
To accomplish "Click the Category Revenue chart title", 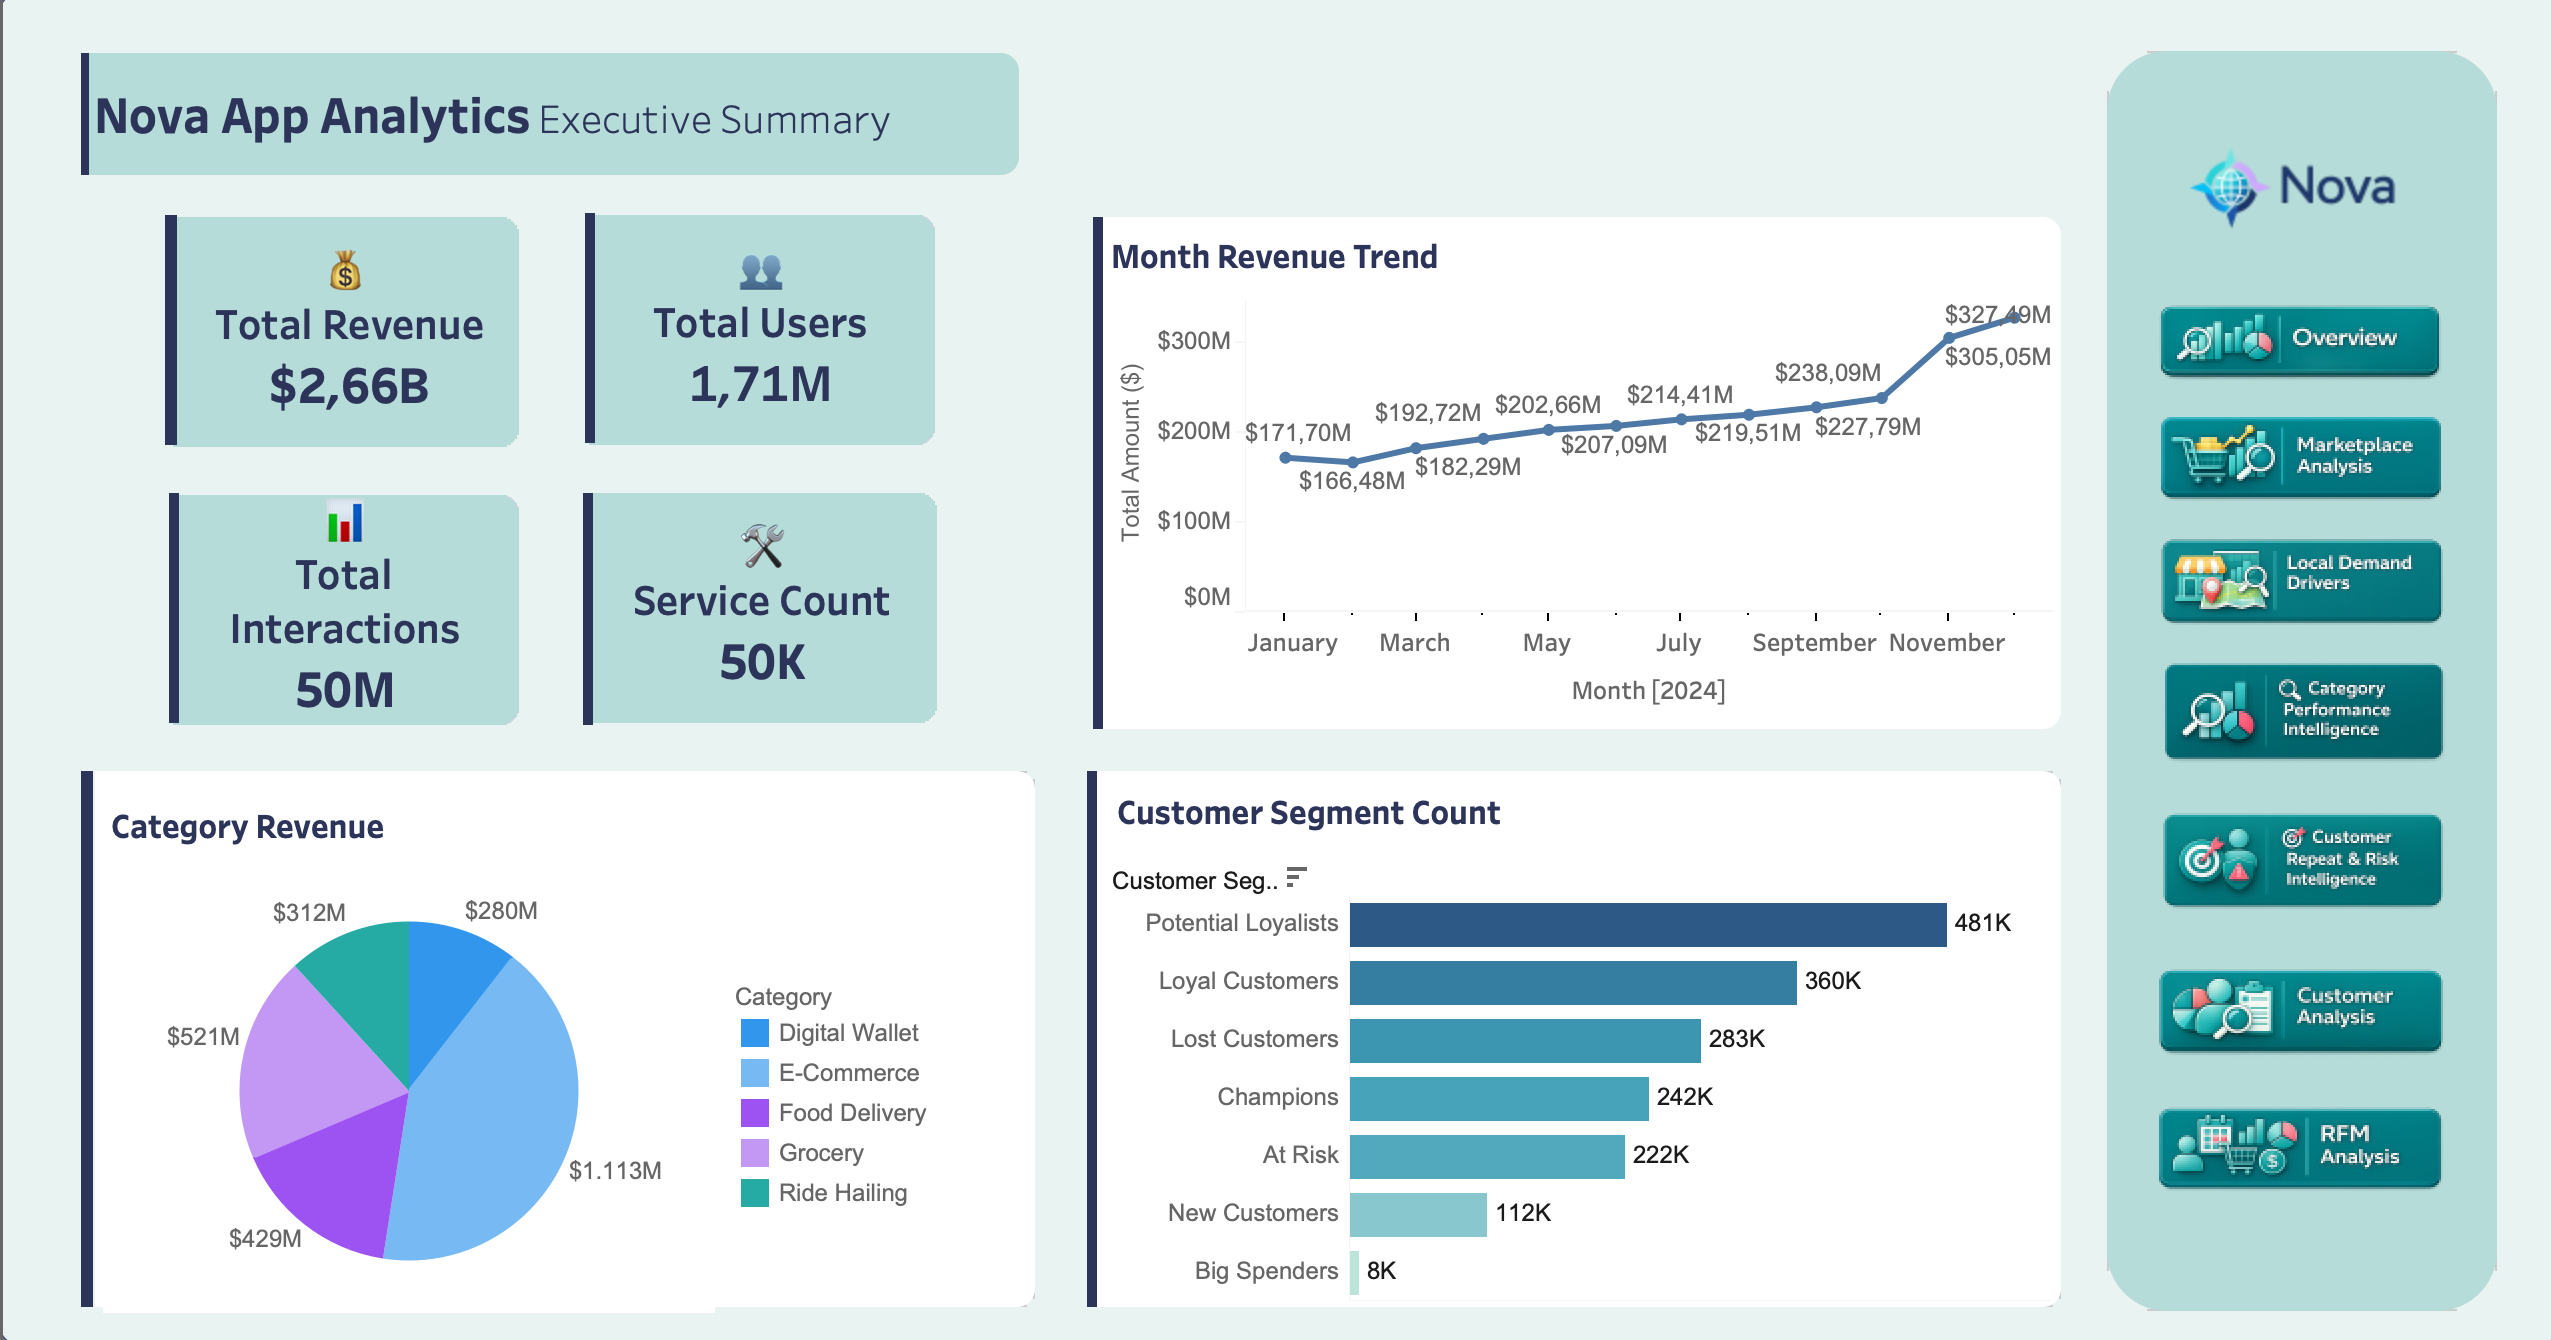I will [247, 827].
